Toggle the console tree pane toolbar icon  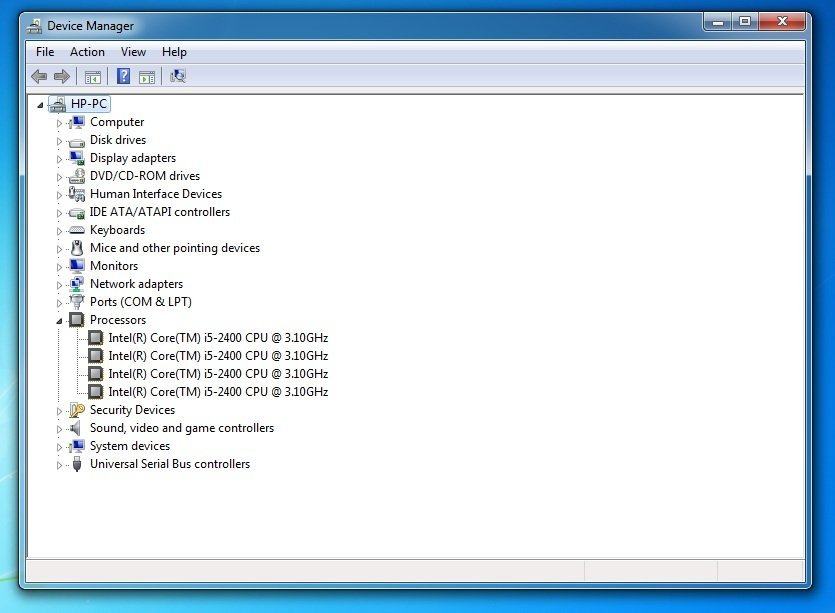[x=93, y=77]
